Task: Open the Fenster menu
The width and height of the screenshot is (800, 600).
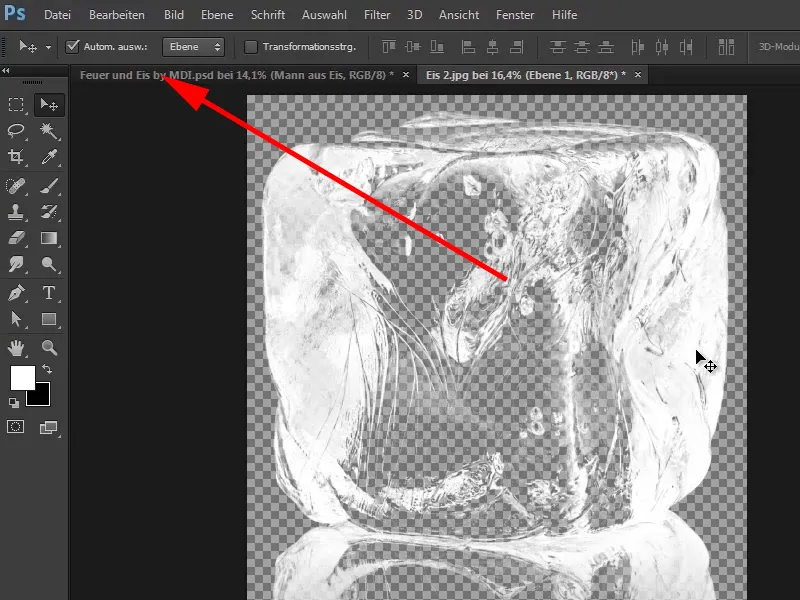Action: tap(515, 15)
